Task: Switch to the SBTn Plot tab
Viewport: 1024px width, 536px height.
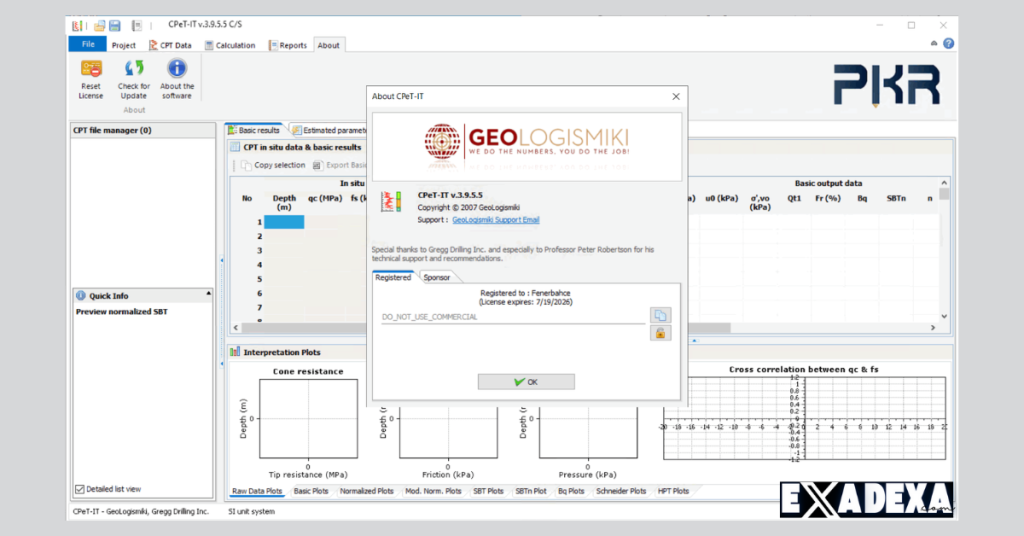Action: (530, 491)
